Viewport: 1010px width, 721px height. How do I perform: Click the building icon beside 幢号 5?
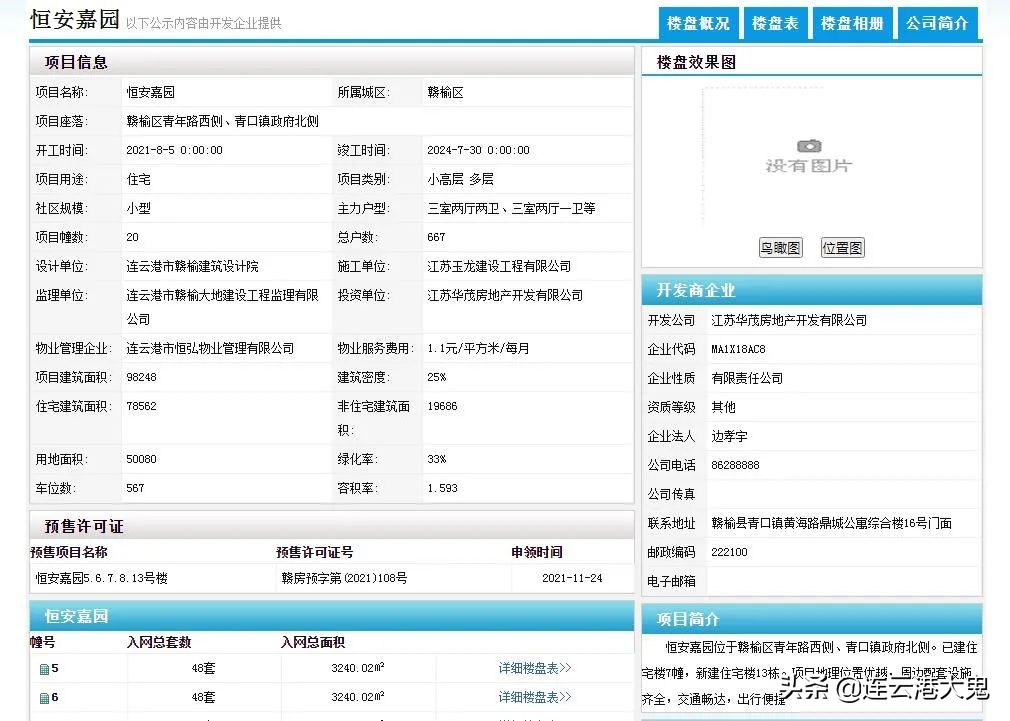[x=44, y=669]
